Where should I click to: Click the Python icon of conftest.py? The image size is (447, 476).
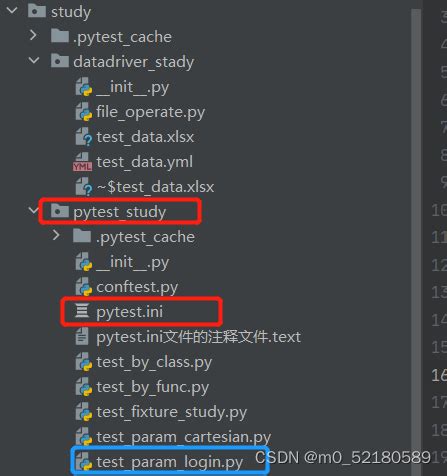coord(83,287)
